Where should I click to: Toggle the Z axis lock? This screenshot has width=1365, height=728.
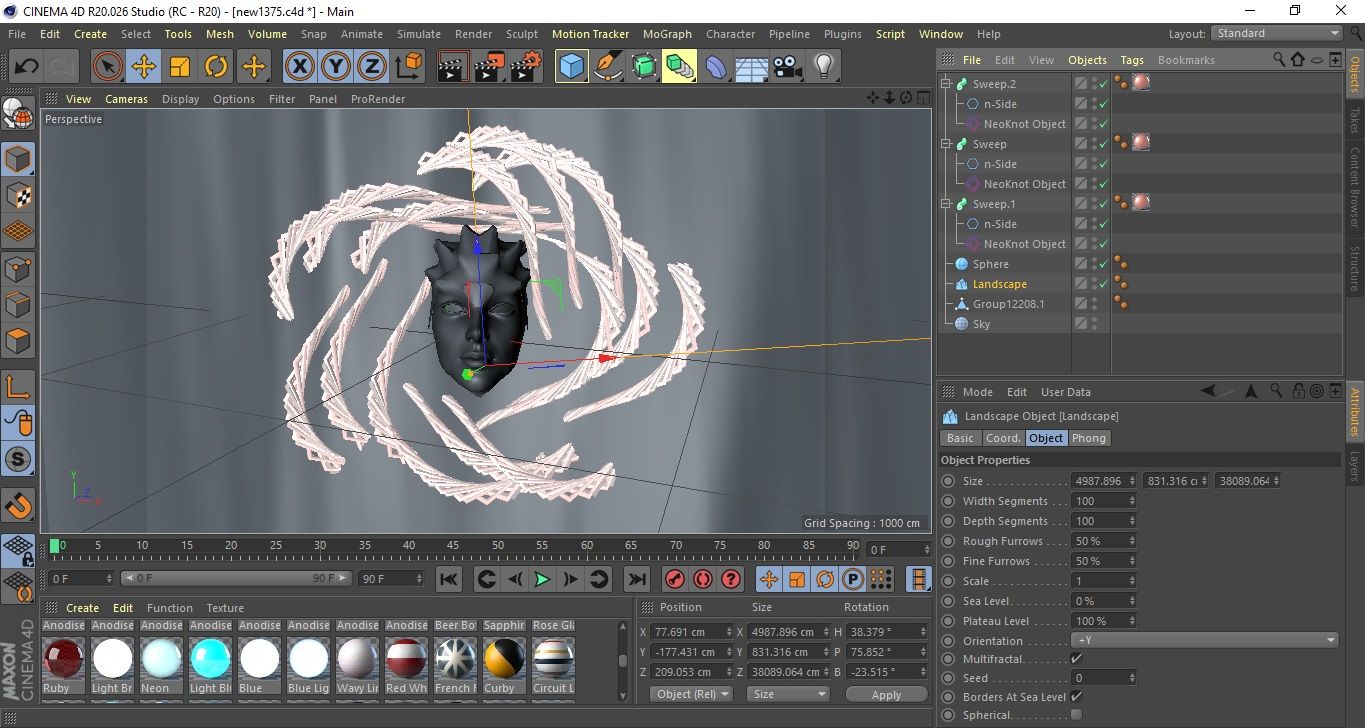[x=371, y=67]
